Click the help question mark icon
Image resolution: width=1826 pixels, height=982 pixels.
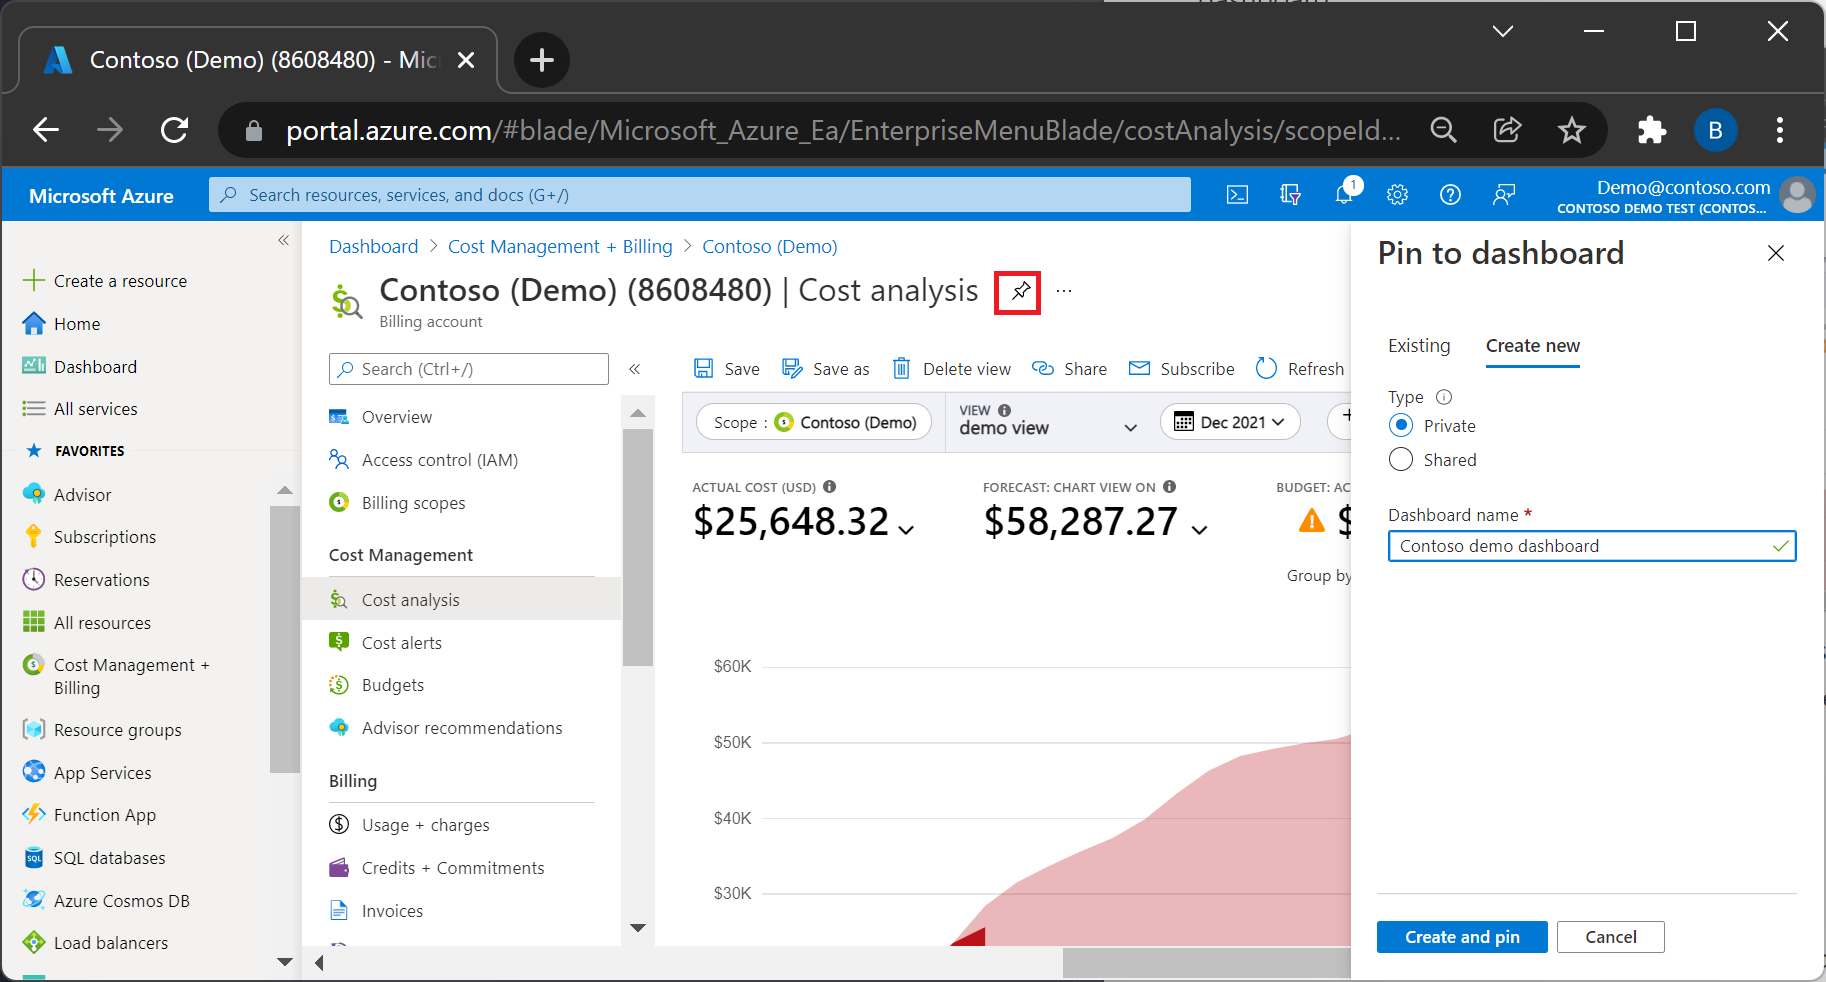click(1450, 195)
